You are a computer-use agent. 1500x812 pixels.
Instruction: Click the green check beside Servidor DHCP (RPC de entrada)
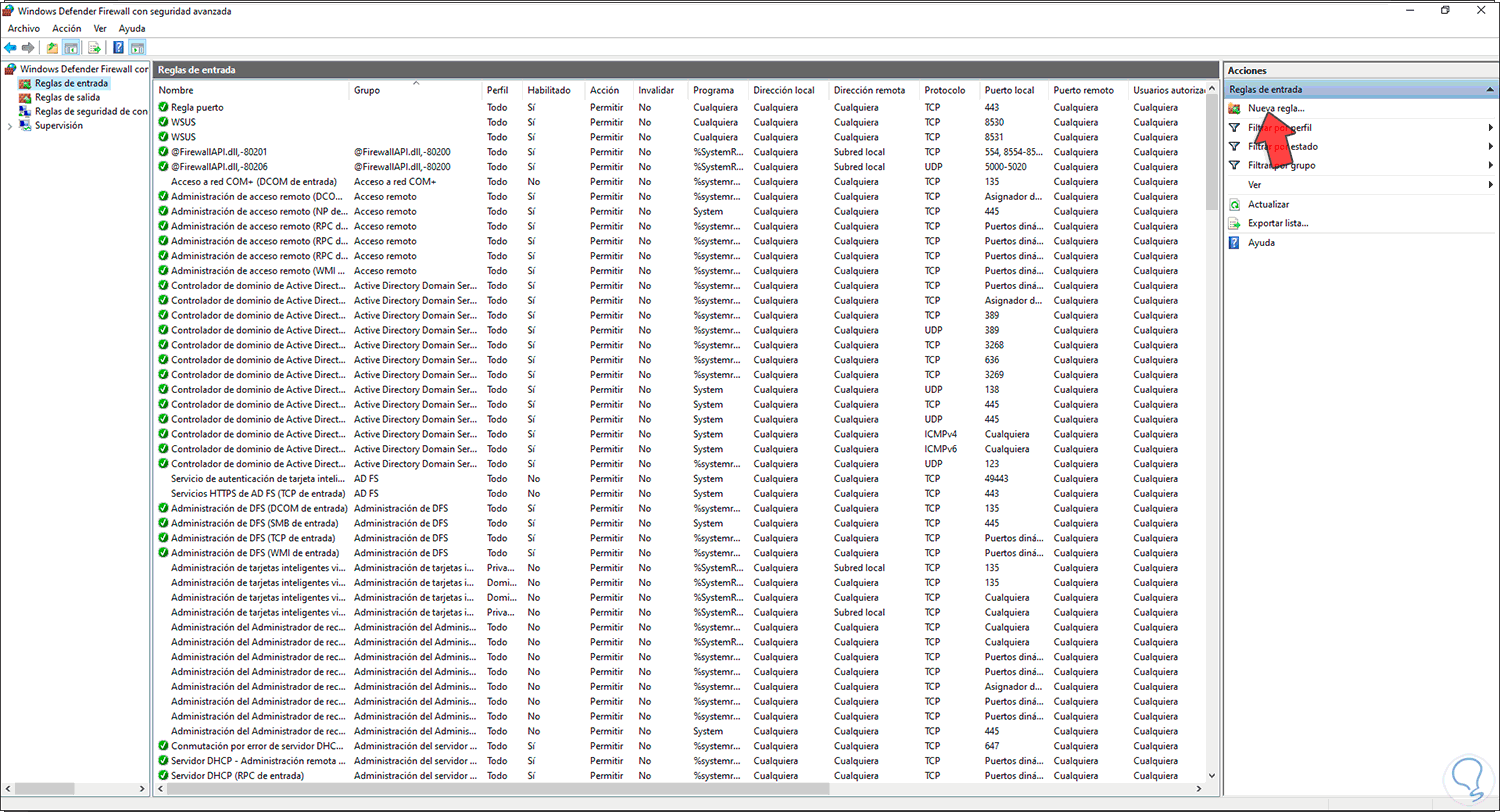tap(163, 776)
